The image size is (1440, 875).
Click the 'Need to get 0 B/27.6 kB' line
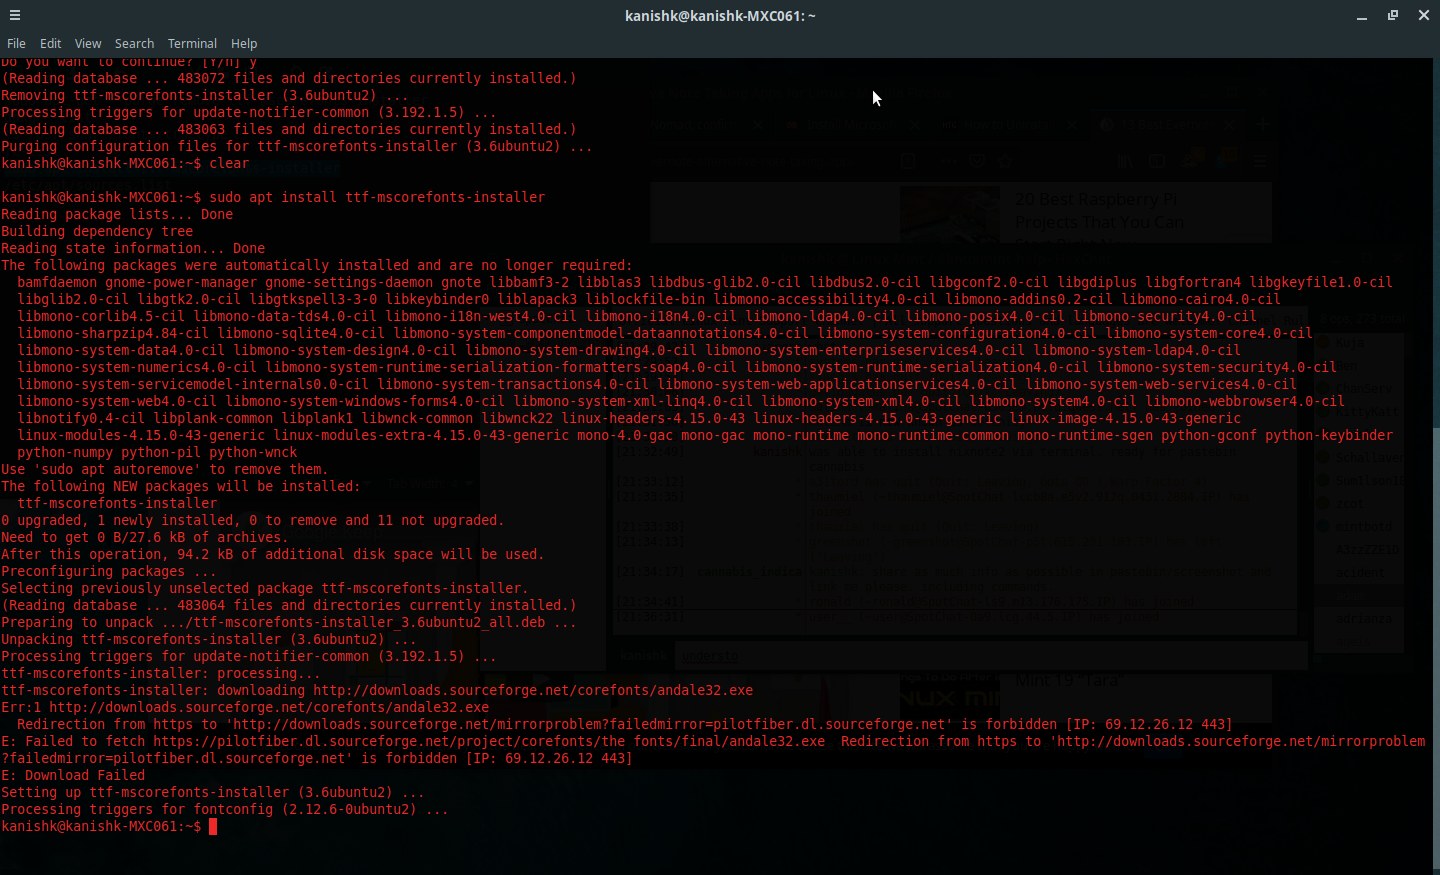[145, 538]
